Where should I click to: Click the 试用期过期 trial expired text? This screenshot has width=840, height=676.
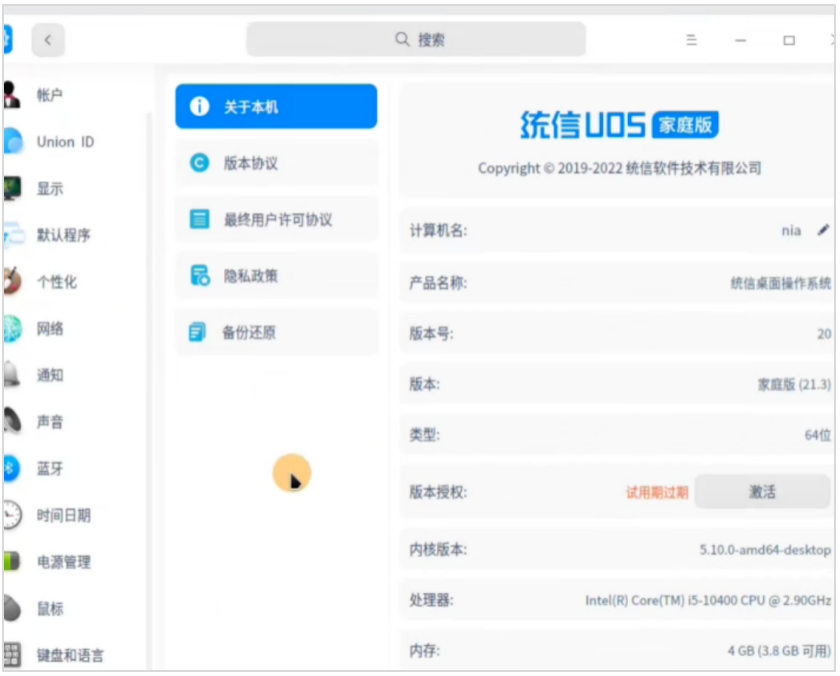point(657,492)
